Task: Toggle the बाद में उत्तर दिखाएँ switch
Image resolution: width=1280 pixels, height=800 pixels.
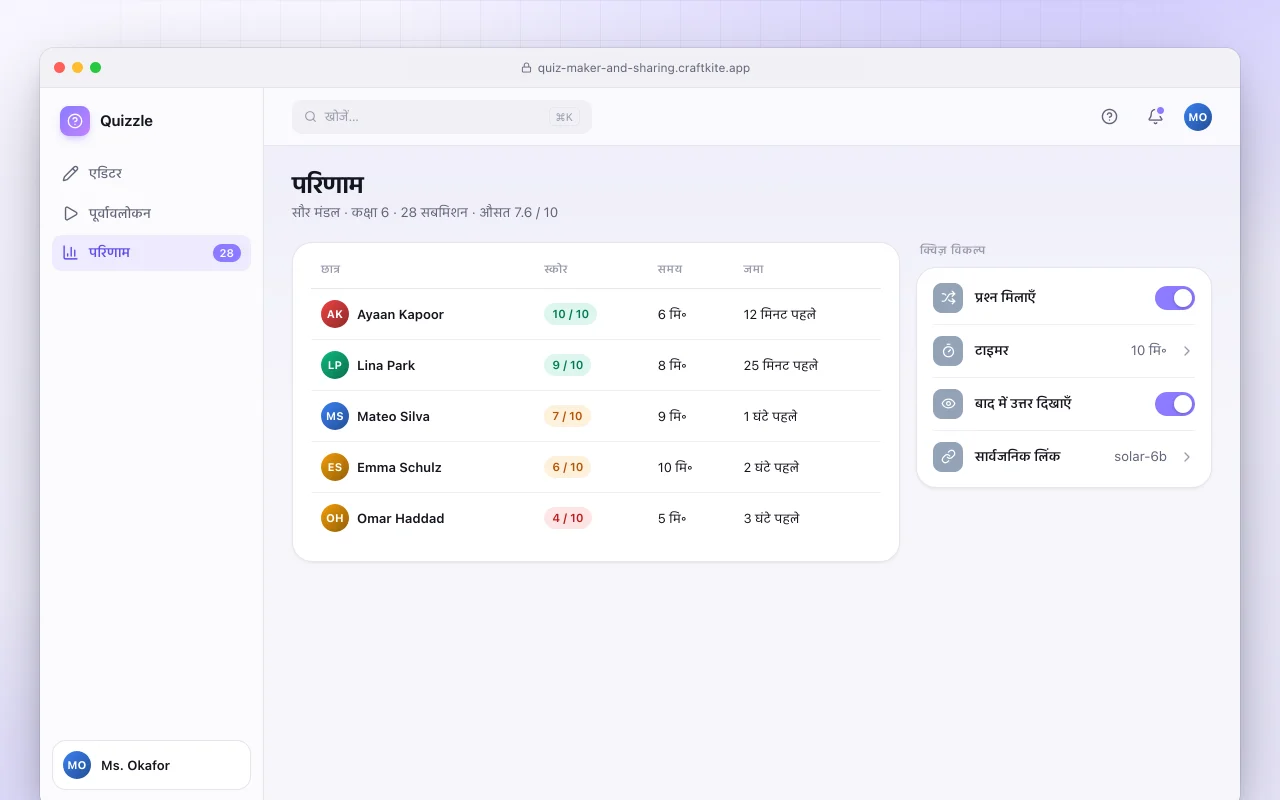Action: click(1175, 404)
